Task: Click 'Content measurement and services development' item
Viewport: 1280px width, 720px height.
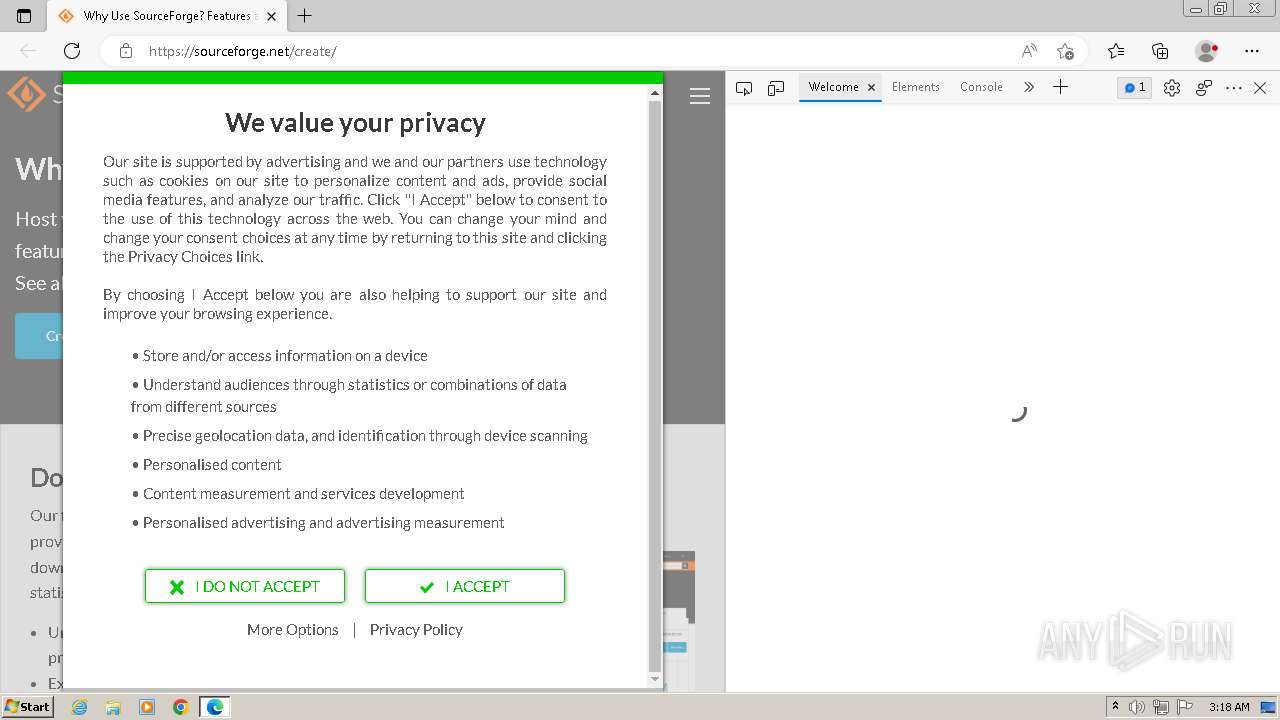Action: (x=303, y=493)
